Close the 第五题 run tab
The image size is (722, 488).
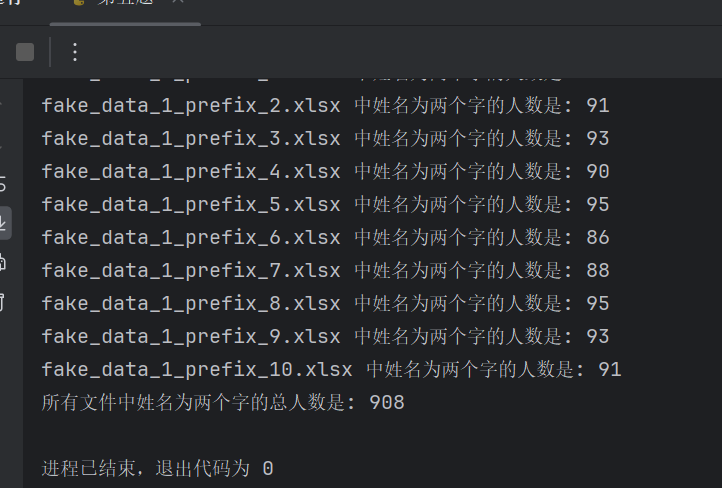177,3
